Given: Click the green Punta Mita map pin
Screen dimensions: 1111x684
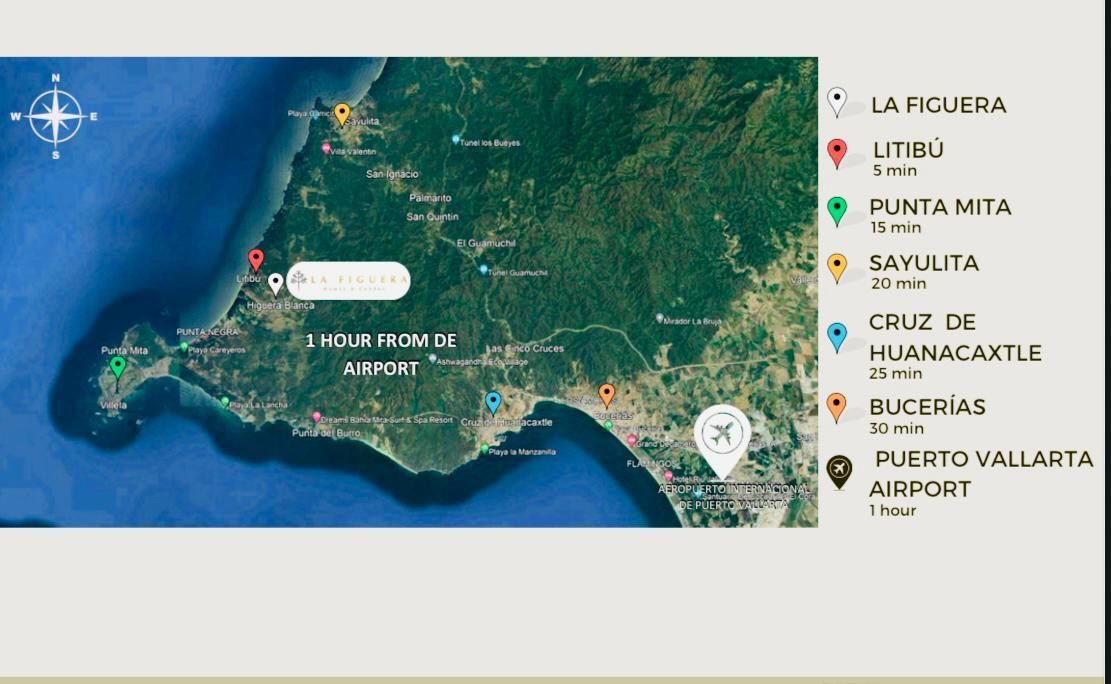Looking at the screenshot, I should click(x=118, y=367).
